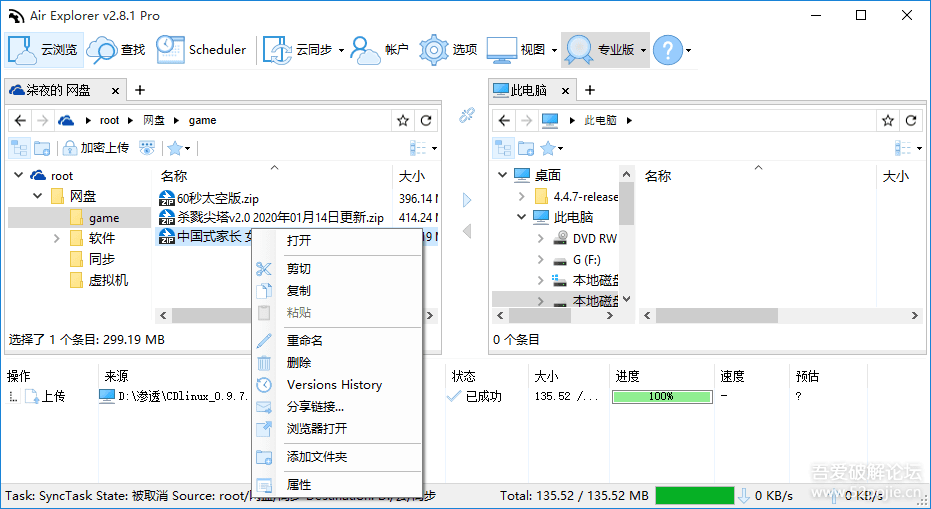Click the blue help question mark

pyautogui.click(x=667, y=50)
